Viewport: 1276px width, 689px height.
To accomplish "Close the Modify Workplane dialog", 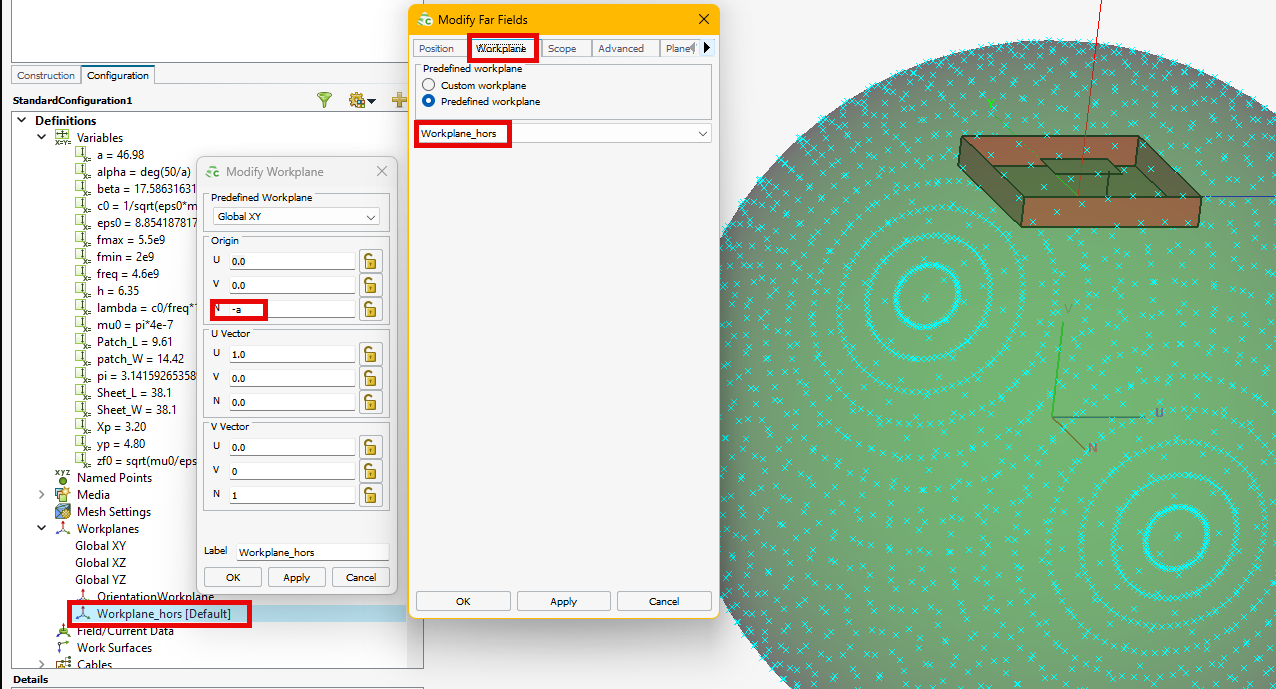I will pos(381,172).
